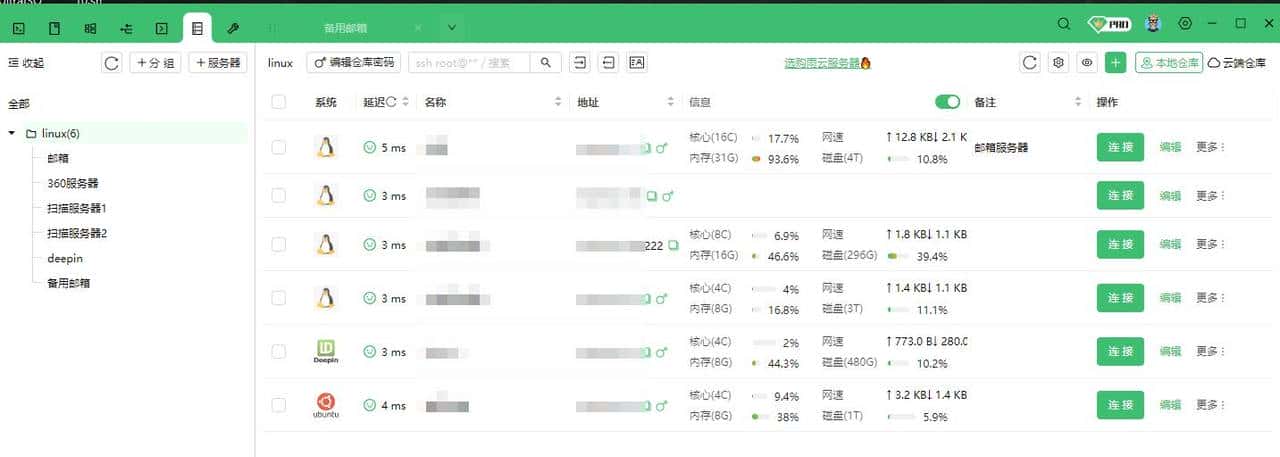
Task: Copy address ending in 222
Action: coord(673,245)
